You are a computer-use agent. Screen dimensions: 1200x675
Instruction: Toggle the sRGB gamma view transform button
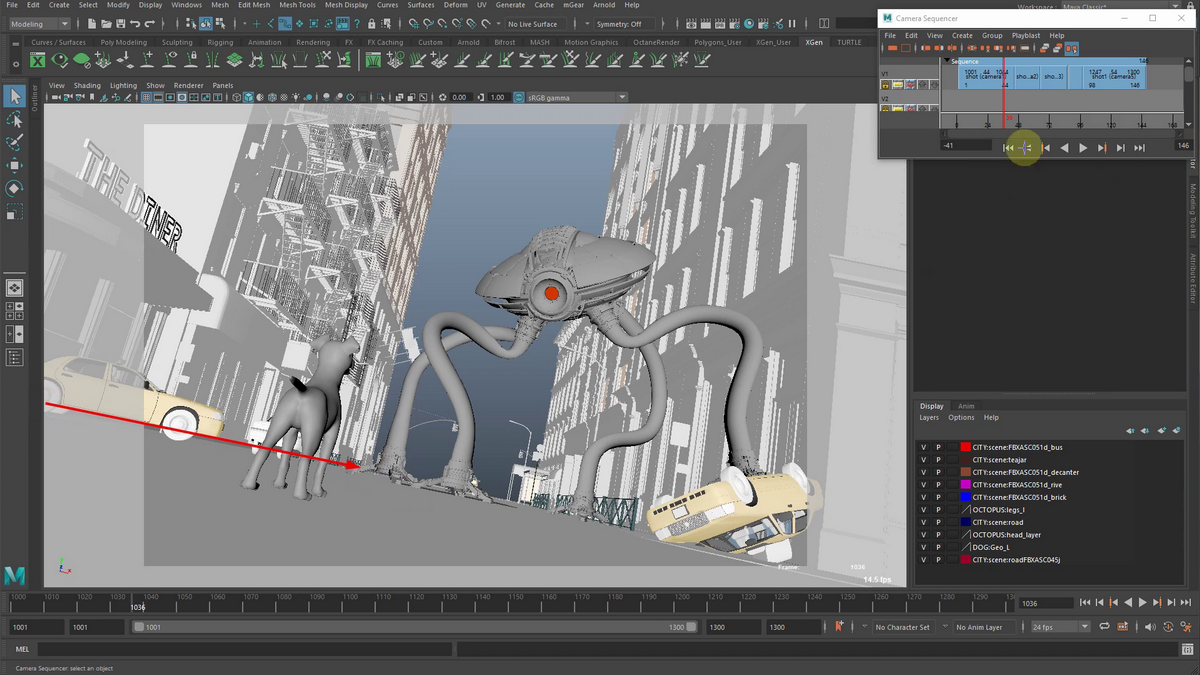(x=519, y=97)
